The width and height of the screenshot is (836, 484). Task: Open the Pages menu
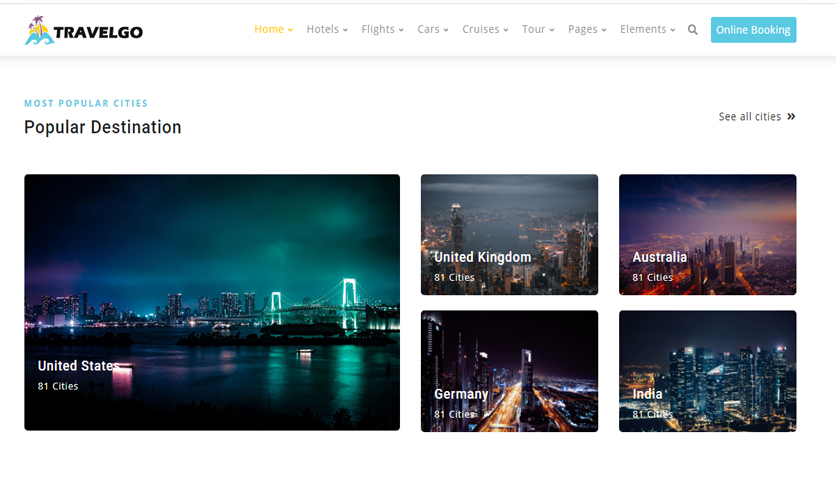tap(587, 29)
